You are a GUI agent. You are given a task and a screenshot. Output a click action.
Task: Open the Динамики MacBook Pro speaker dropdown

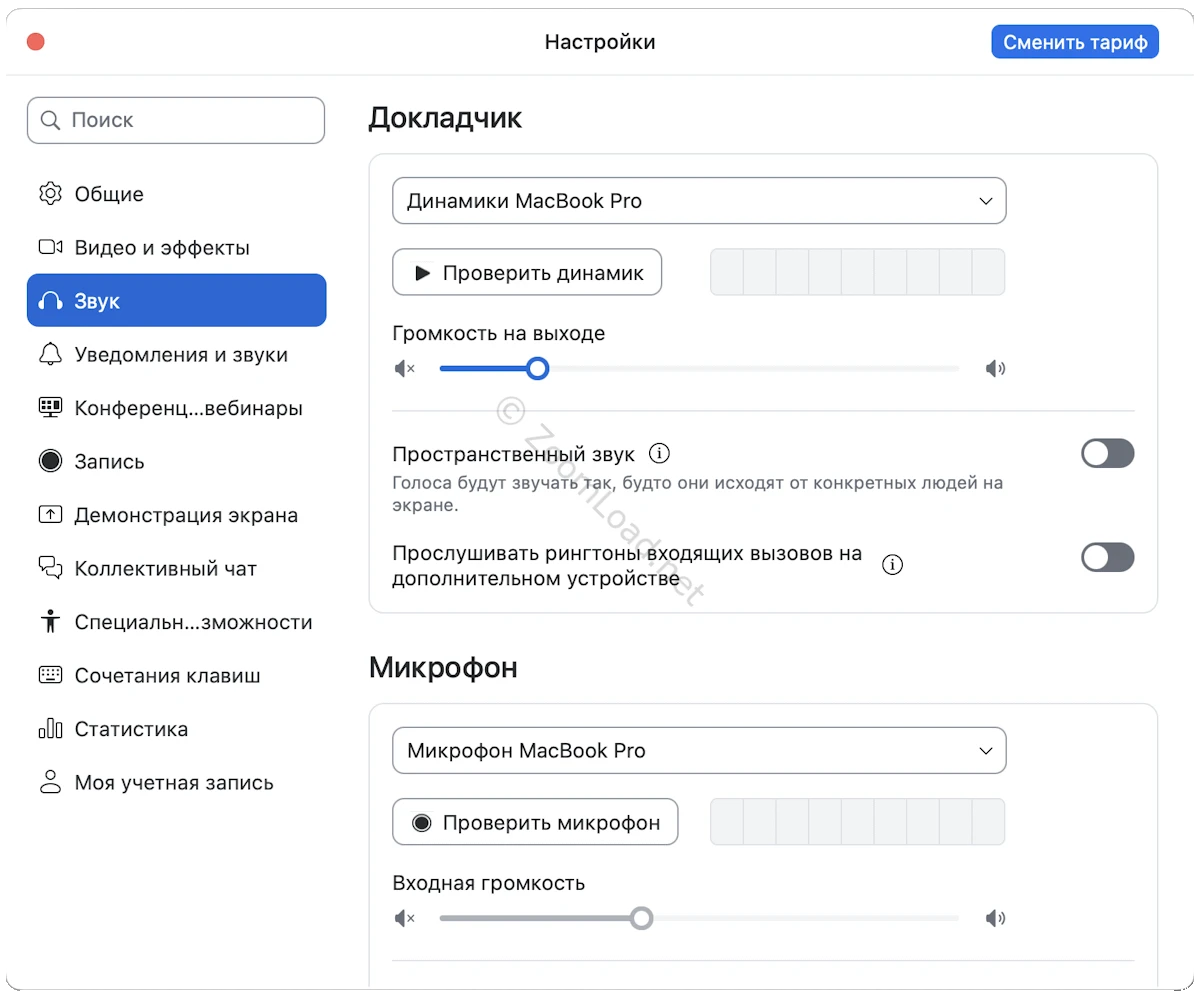point(698,201)
